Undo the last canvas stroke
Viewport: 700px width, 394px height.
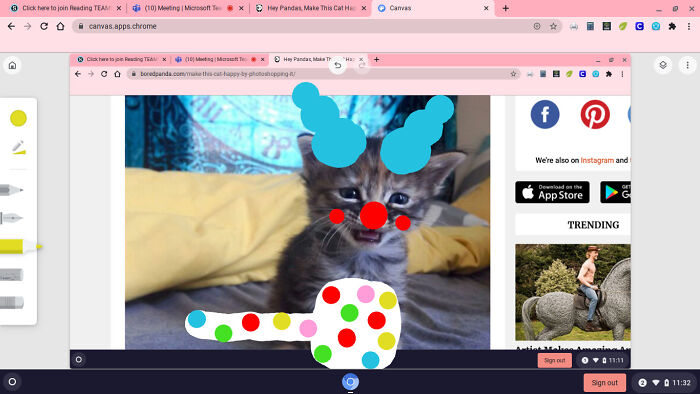coord(338,65)
